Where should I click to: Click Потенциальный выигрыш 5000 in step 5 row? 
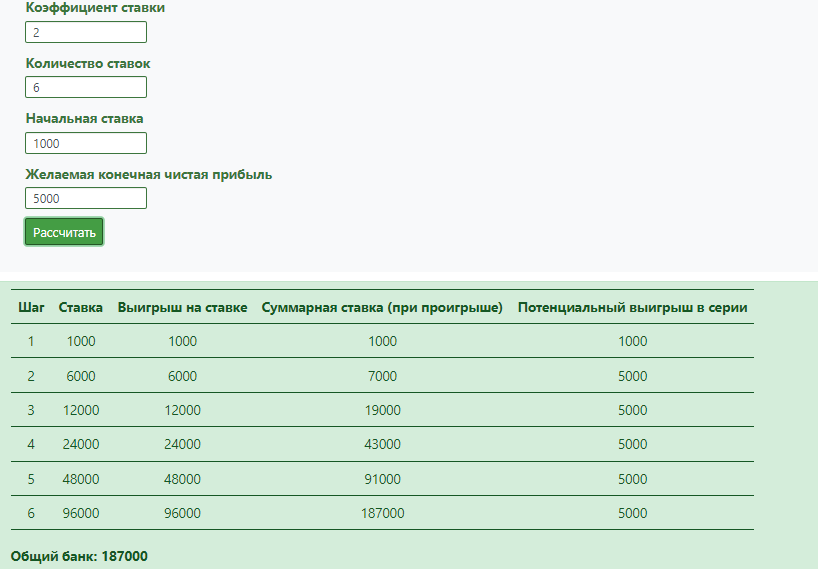point(633,479)
